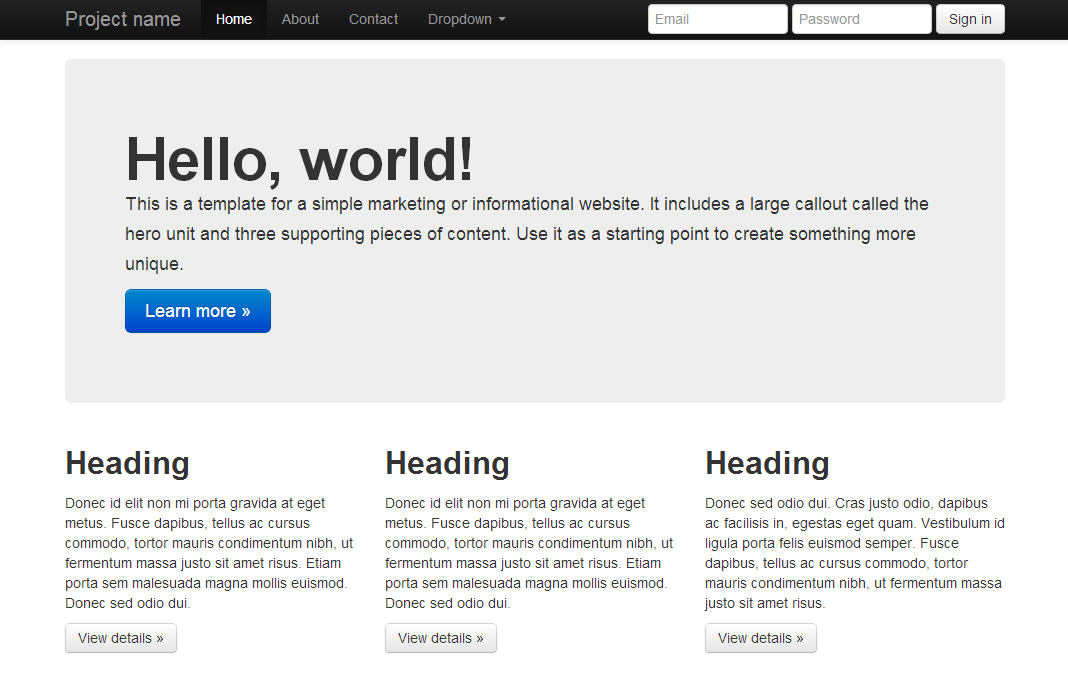Click the paragraph starting with Donec sed odio
Screen dimensions: 1068x677
[853, 553]
